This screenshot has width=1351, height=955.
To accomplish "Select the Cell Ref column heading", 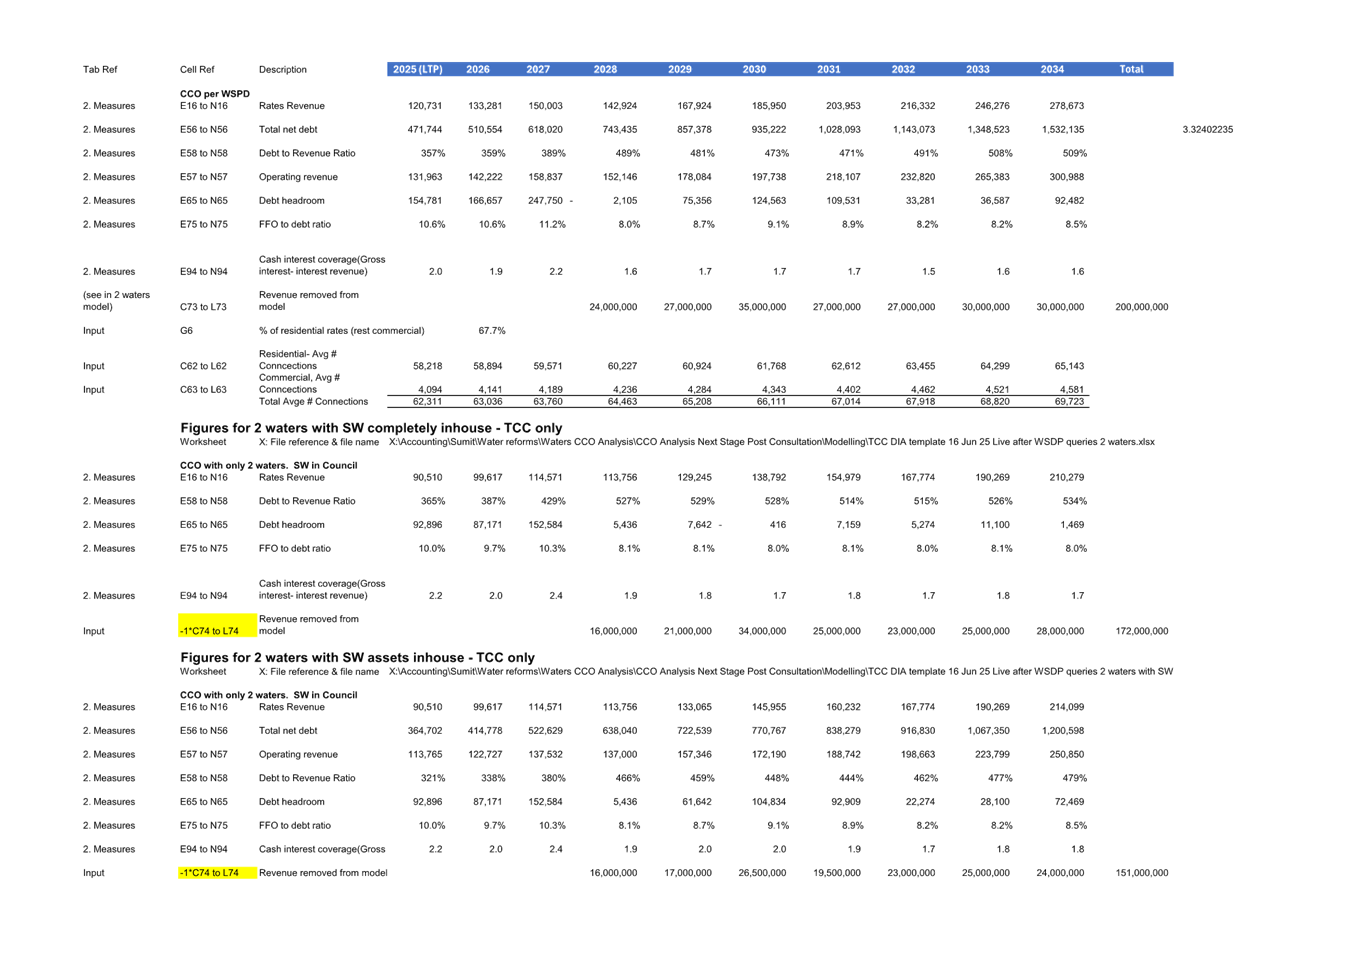I will (x=197, y=69).
